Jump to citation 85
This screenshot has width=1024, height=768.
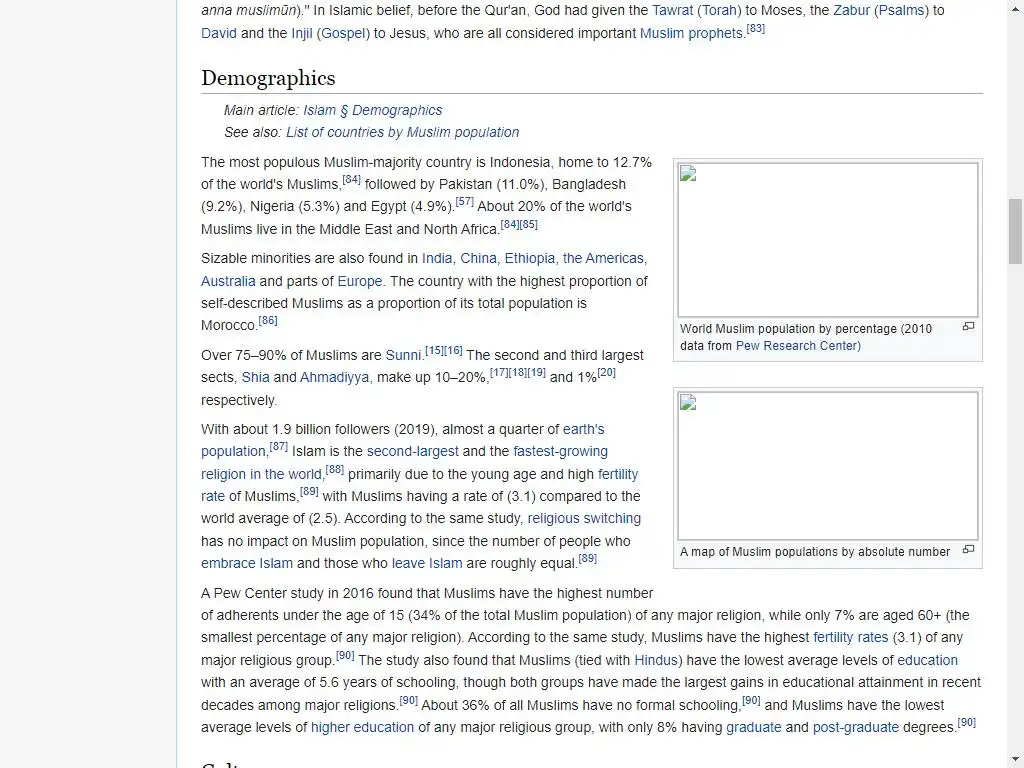(x=528, y=225)
